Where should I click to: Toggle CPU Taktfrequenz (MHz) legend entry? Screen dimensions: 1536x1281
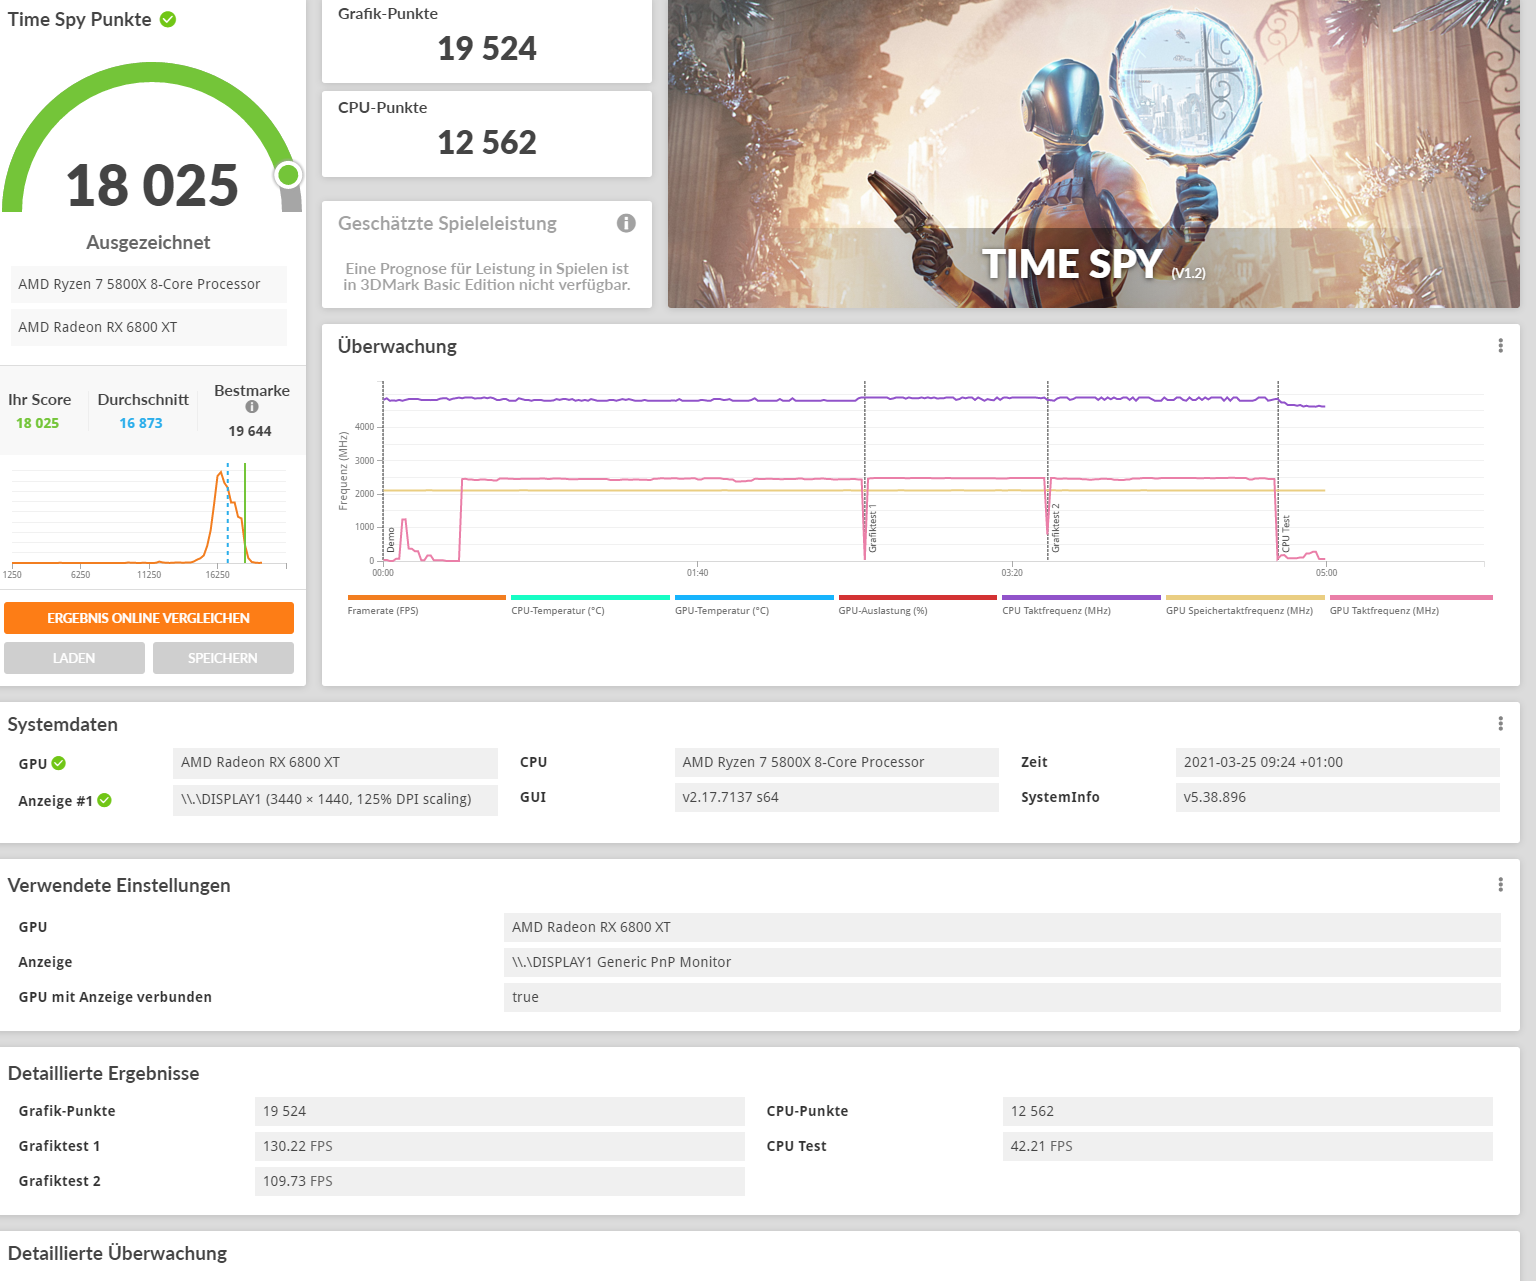[1081, 606]
